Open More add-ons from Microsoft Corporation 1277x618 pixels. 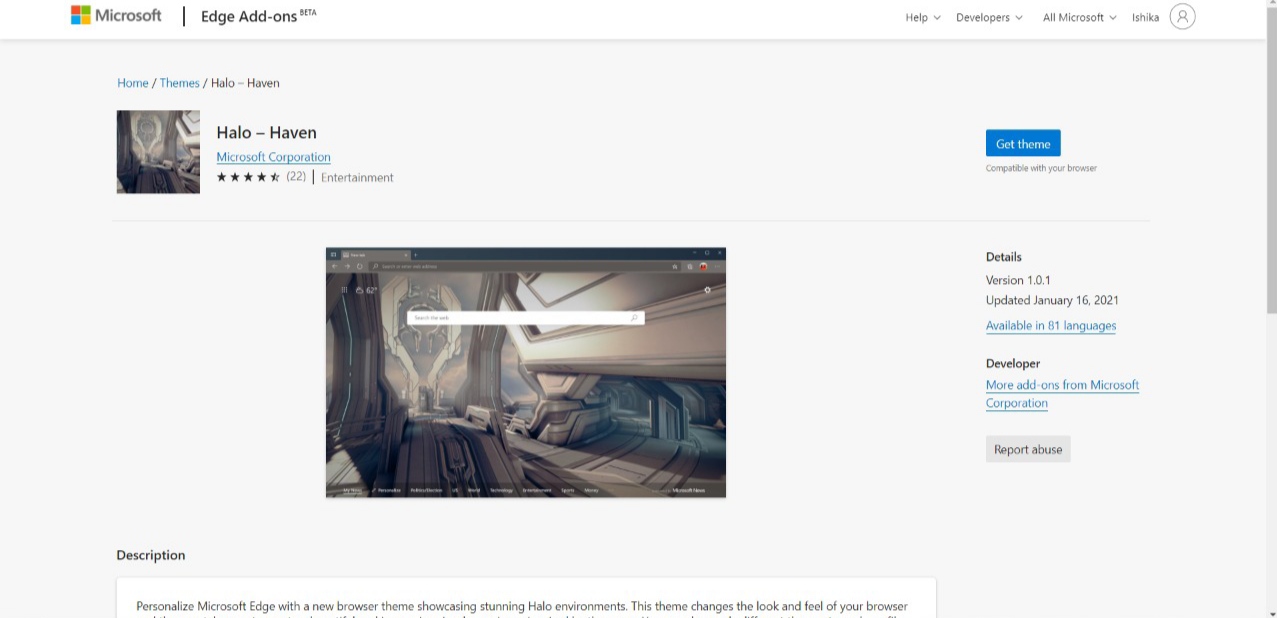coord(1062,394)
